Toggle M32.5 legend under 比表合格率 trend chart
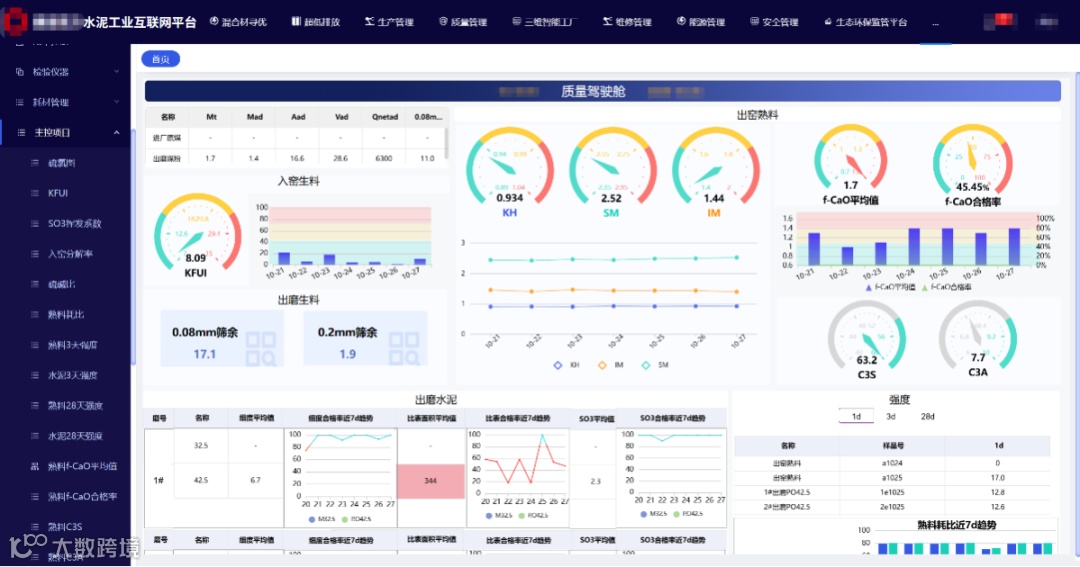 pos(499,515)
